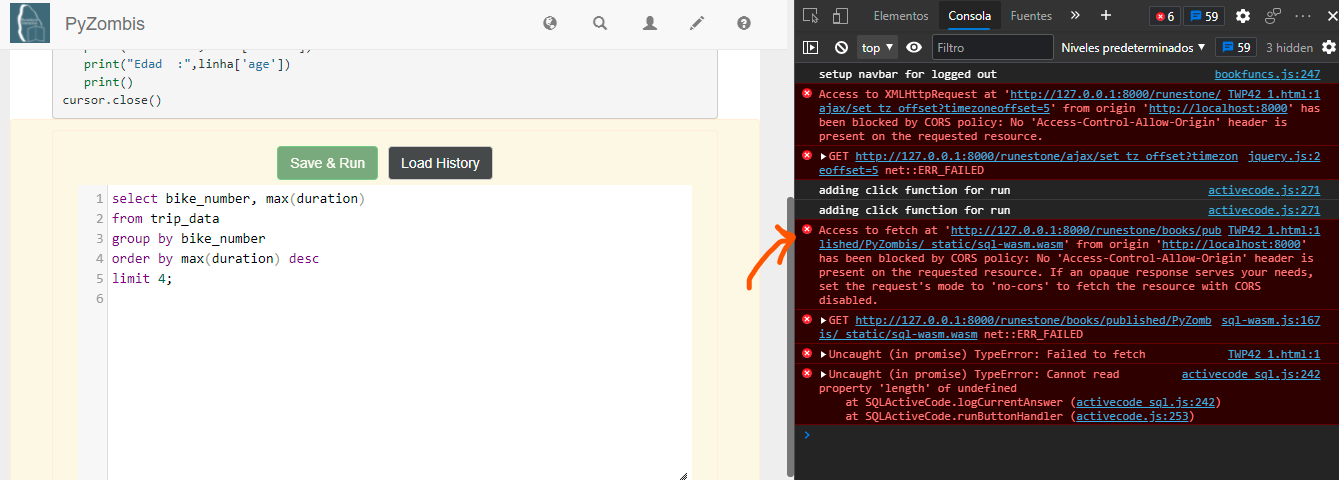This screenshot has width=1339, height=480.
Task: Click the editor resize handle corner
Action: tap(685, 475)
